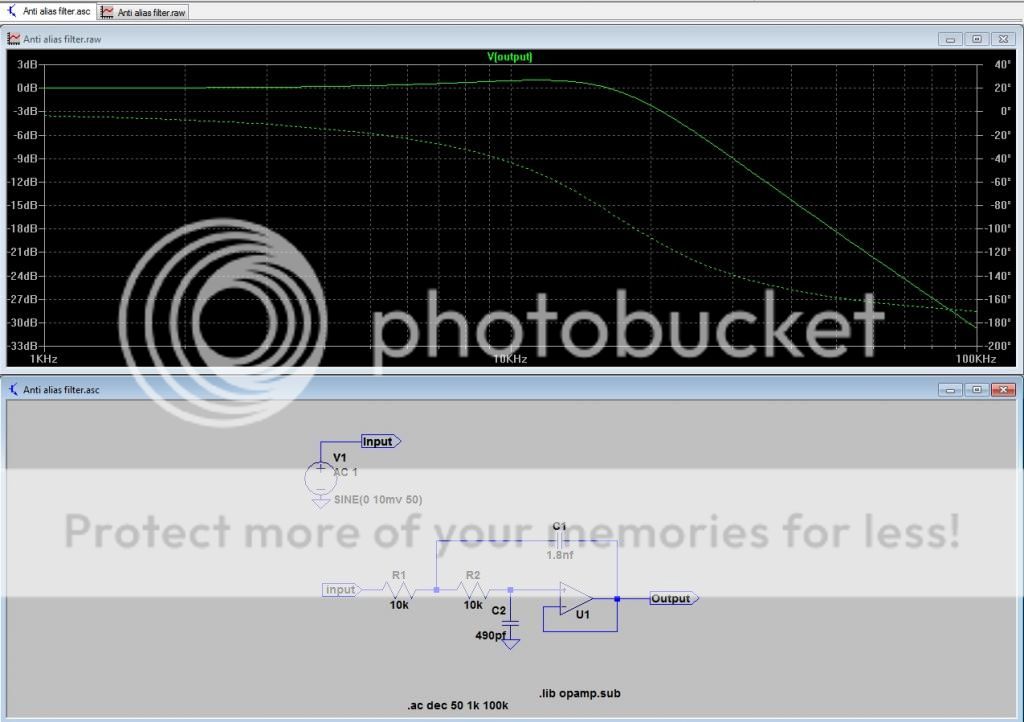Switch to the Anti alias filter.raw tab
Viewport: 1024px width, 722px height.
point(143,12)
